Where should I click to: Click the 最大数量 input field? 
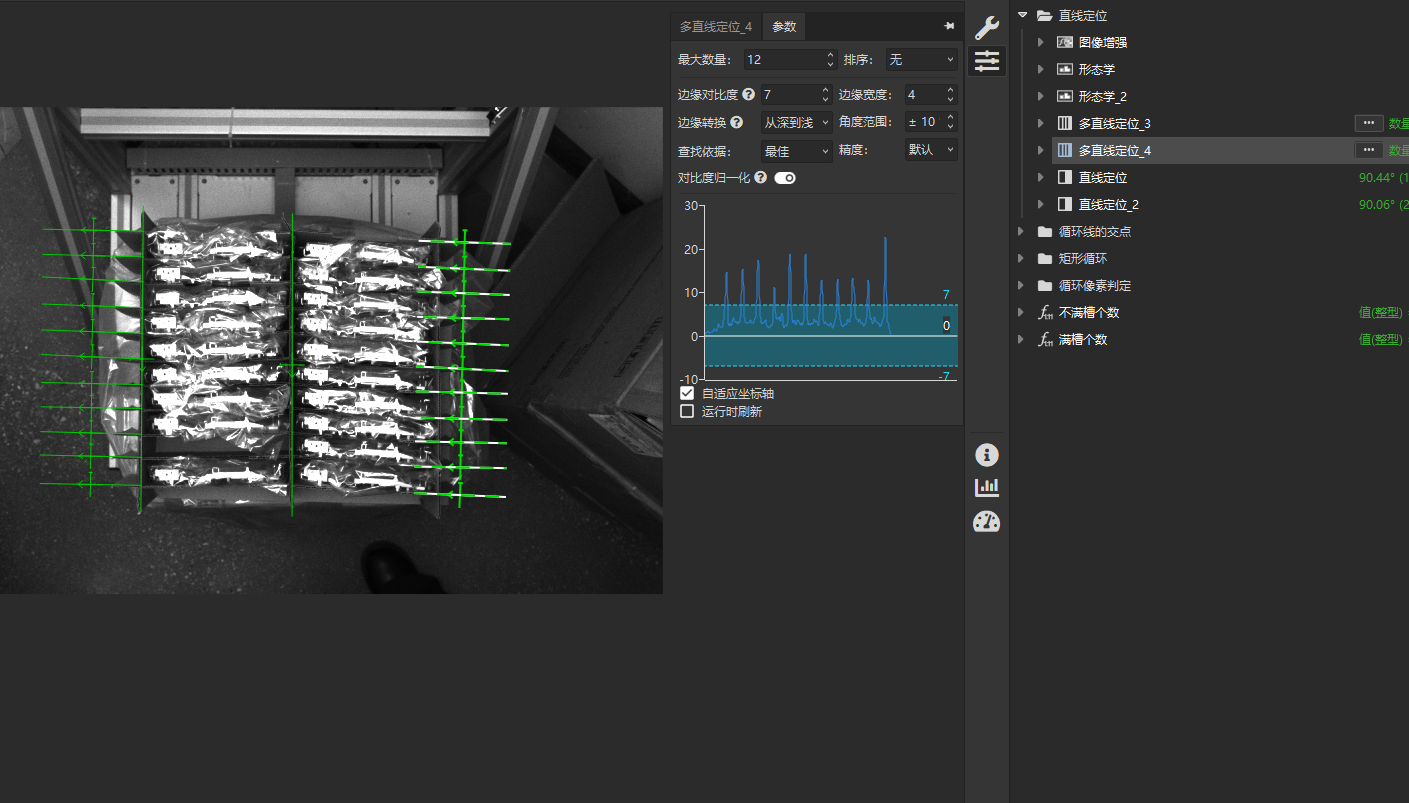pos(783,60)
